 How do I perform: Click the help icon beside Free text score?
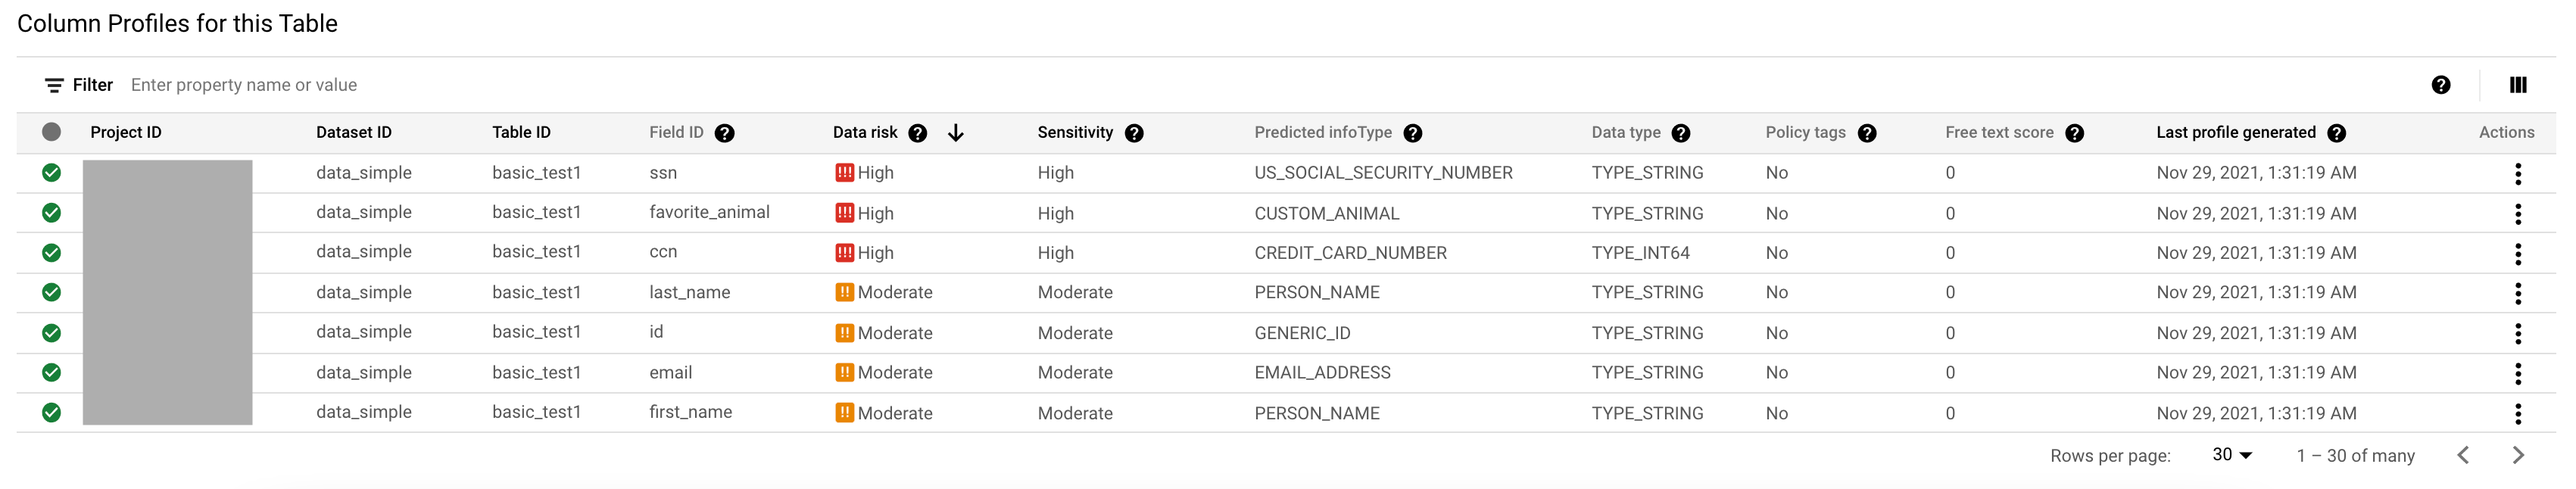(2075, 133)
